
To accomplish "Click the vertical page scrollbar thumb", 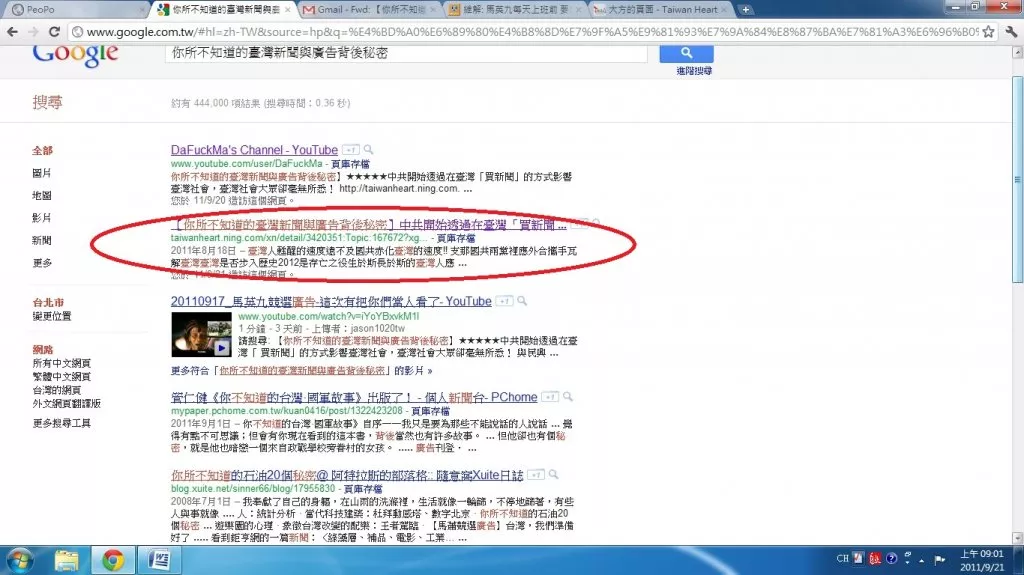I will pyautogui.click(x=1017, y=180).
